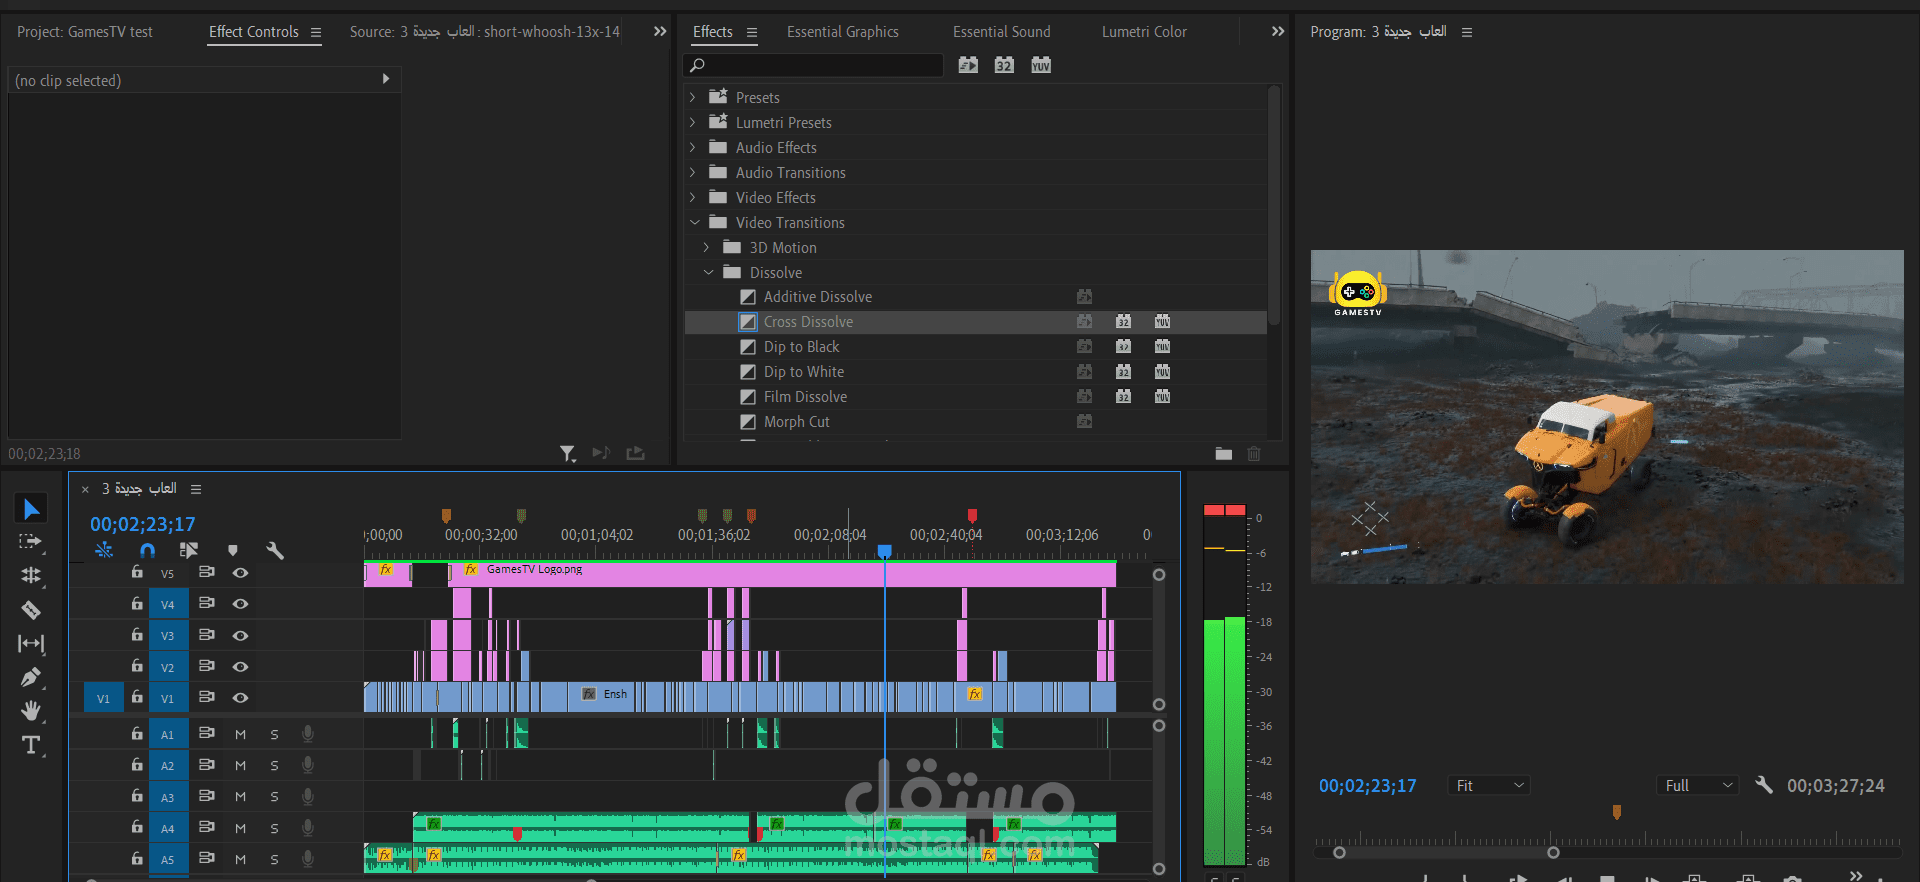Expand the Presets folder
Image resolution: width=1920 pixels, height=882 pixels.
692,97
